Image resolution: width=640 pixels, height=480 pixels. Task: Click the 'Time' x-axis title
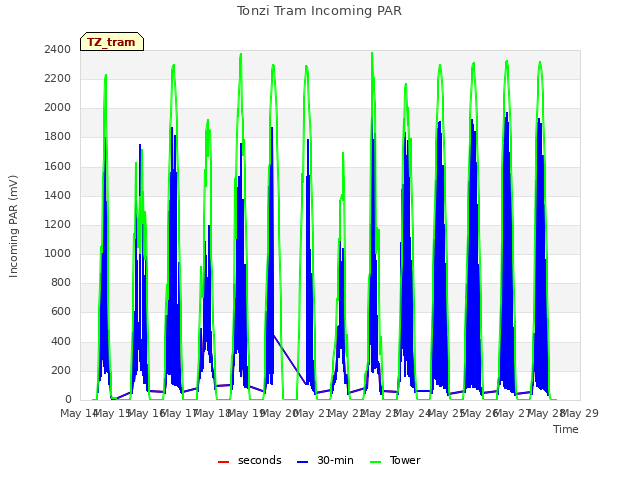click(x=566, y=429)
